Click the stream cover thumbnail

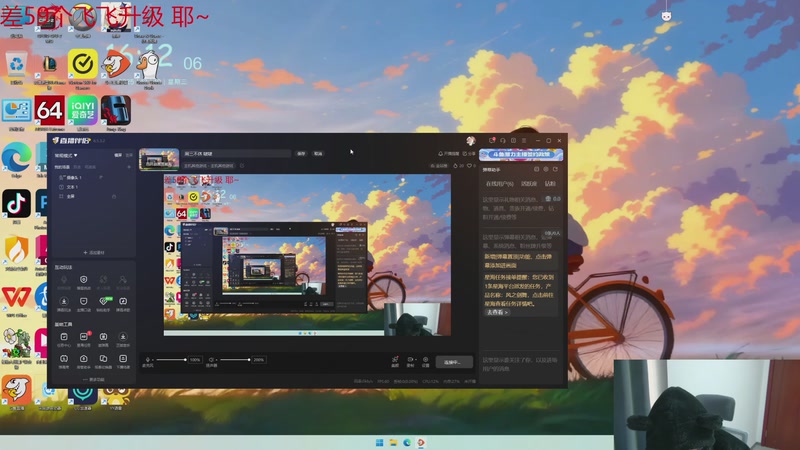pos(159,159)
